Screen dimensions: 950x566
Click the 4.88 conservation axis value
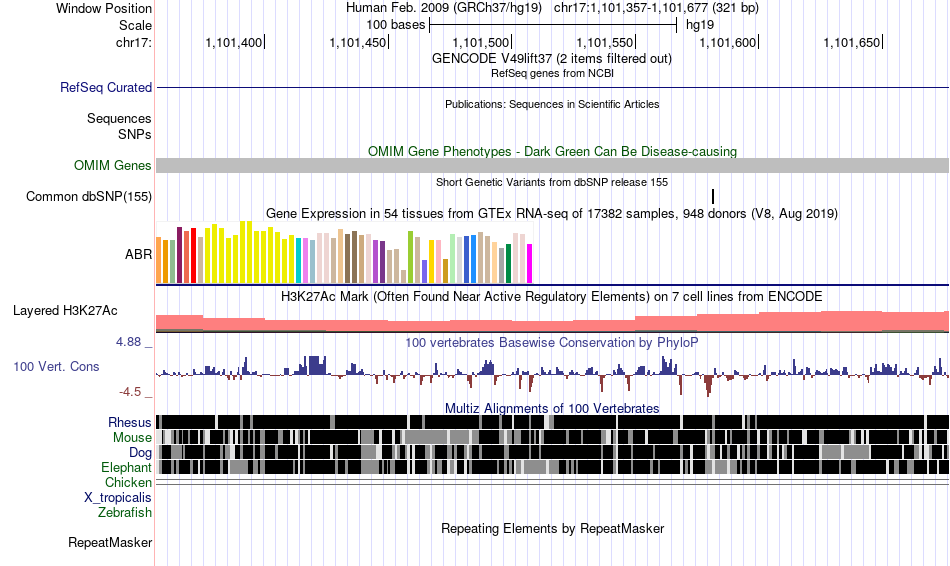128,342
